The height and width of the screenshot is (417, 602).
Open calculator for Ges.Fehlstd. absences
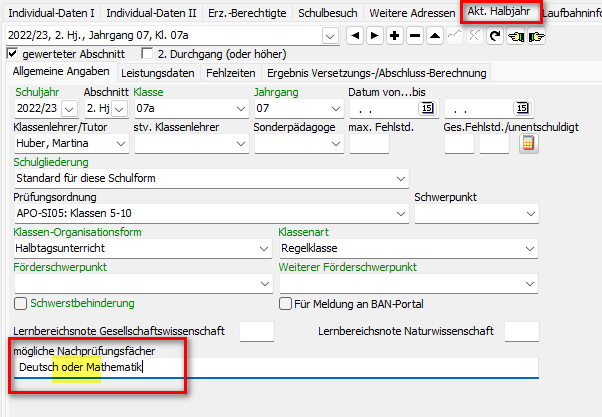point(529,144)
